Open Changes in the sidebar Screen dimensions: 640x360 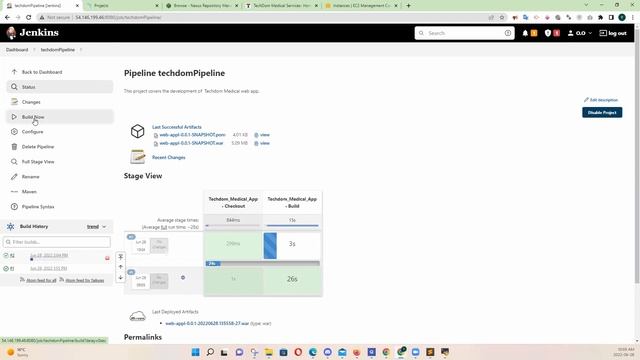coord(31,102)
